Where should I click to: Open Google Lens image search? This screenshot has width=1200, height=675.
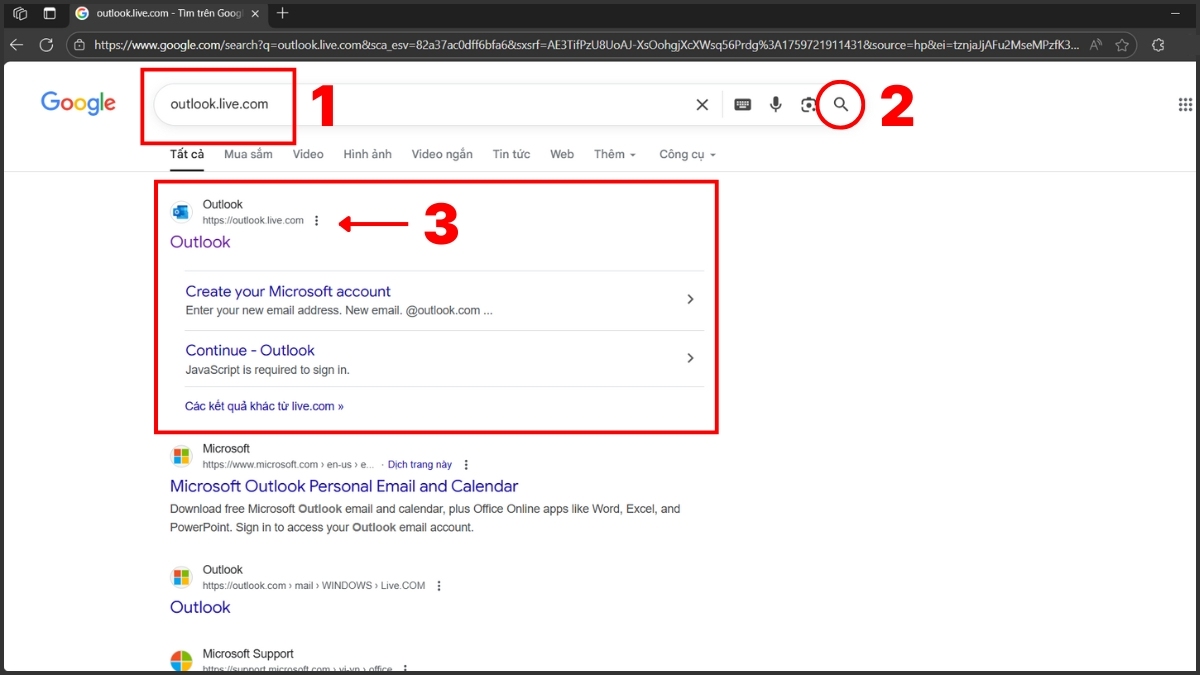(x=808, y=104)
